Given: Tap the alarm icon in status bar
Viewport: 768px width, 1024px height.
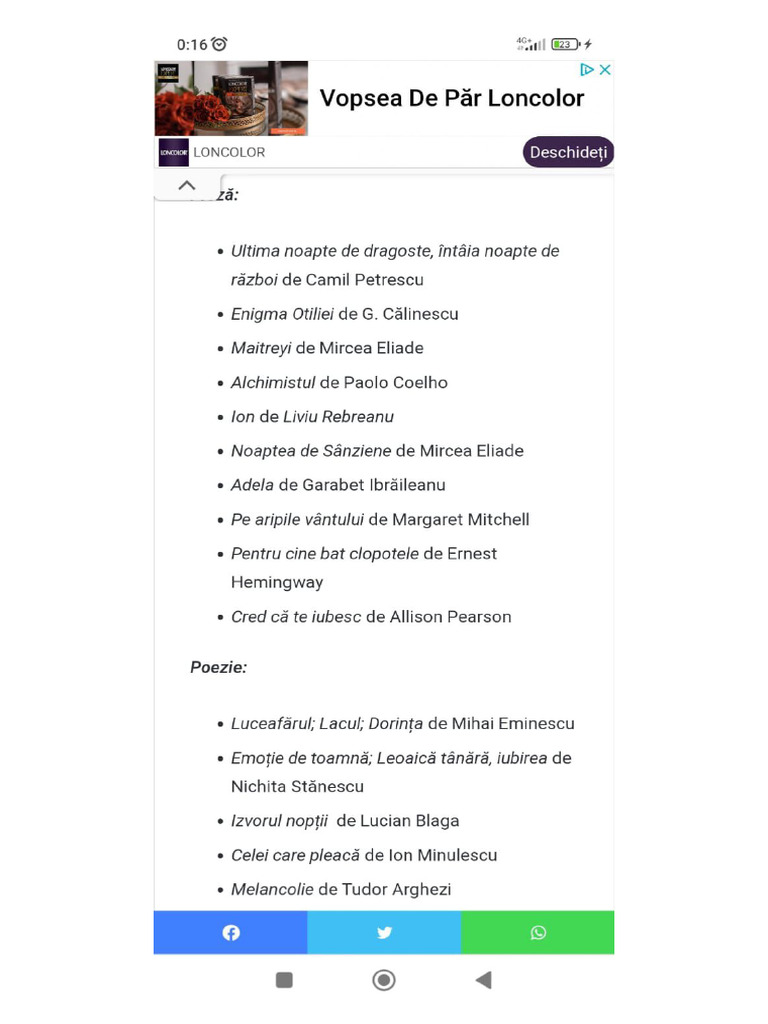Looking at the screenshot, I should [x=219, y=44].
